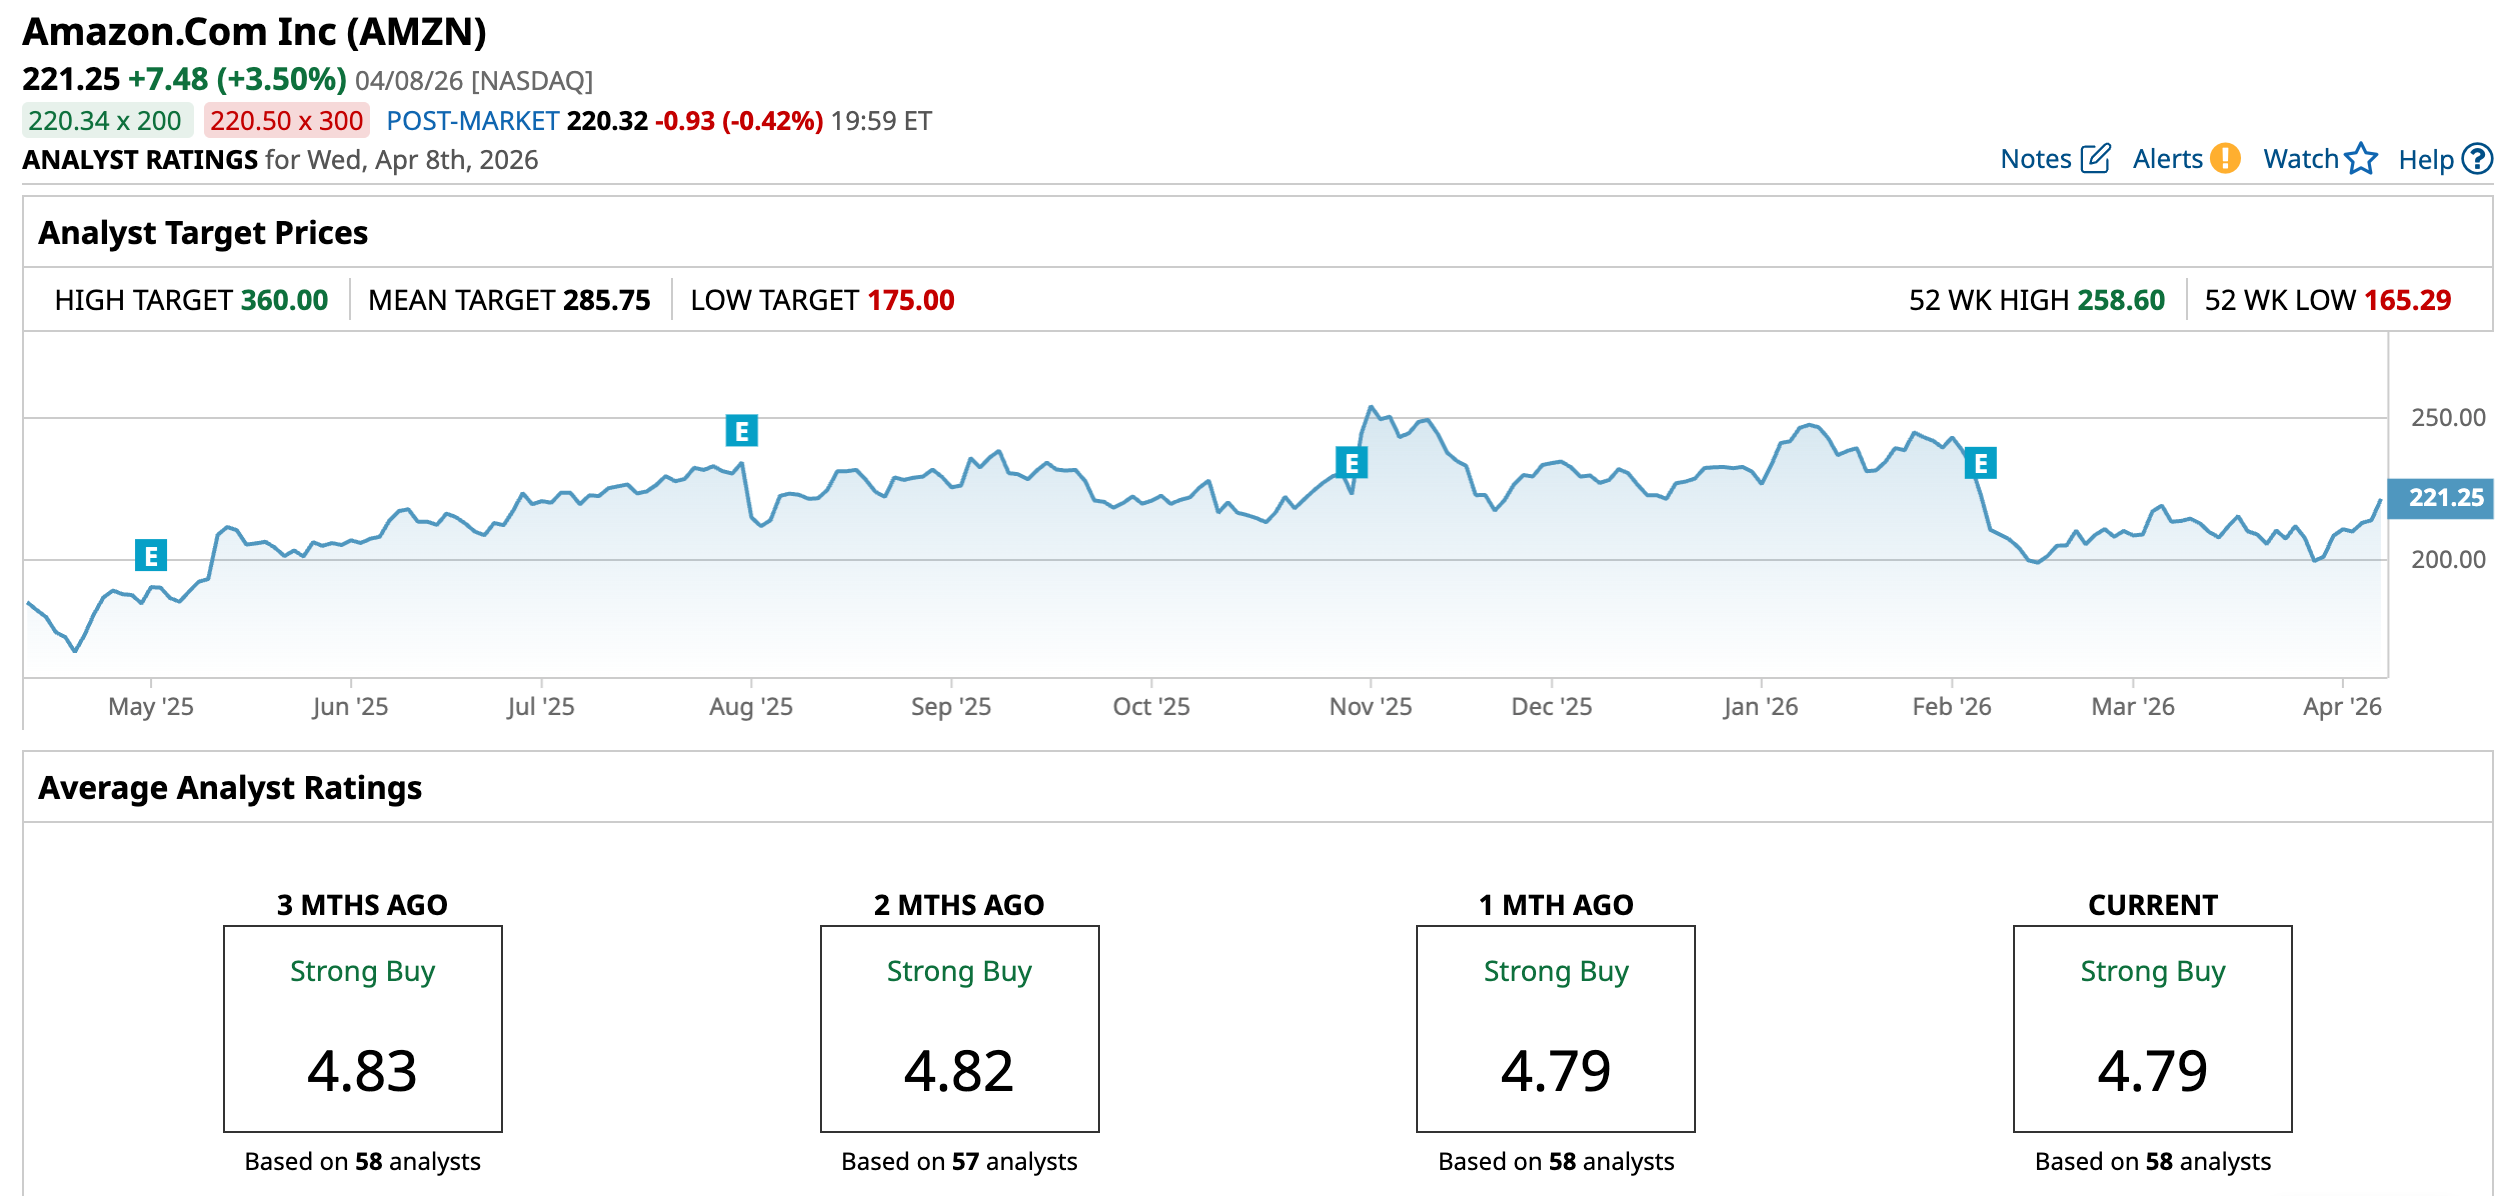The height and width of the screenshot is (1196, 2506).
Task: Click the Nov '25 earnings E marker
Action: coord(1351,463)
